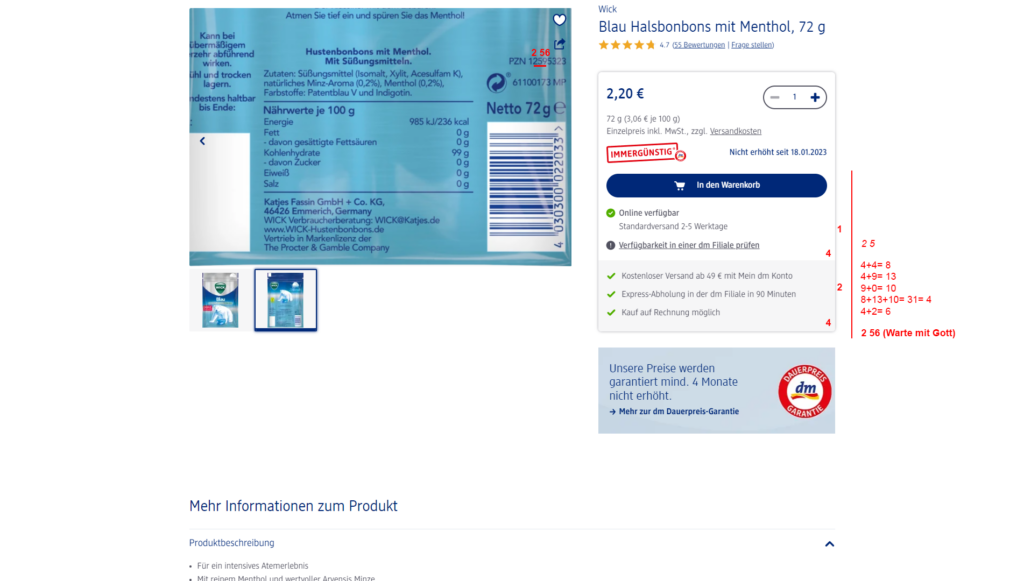Increase quantity with plus button
The image size is (1024, 581).
815,97
